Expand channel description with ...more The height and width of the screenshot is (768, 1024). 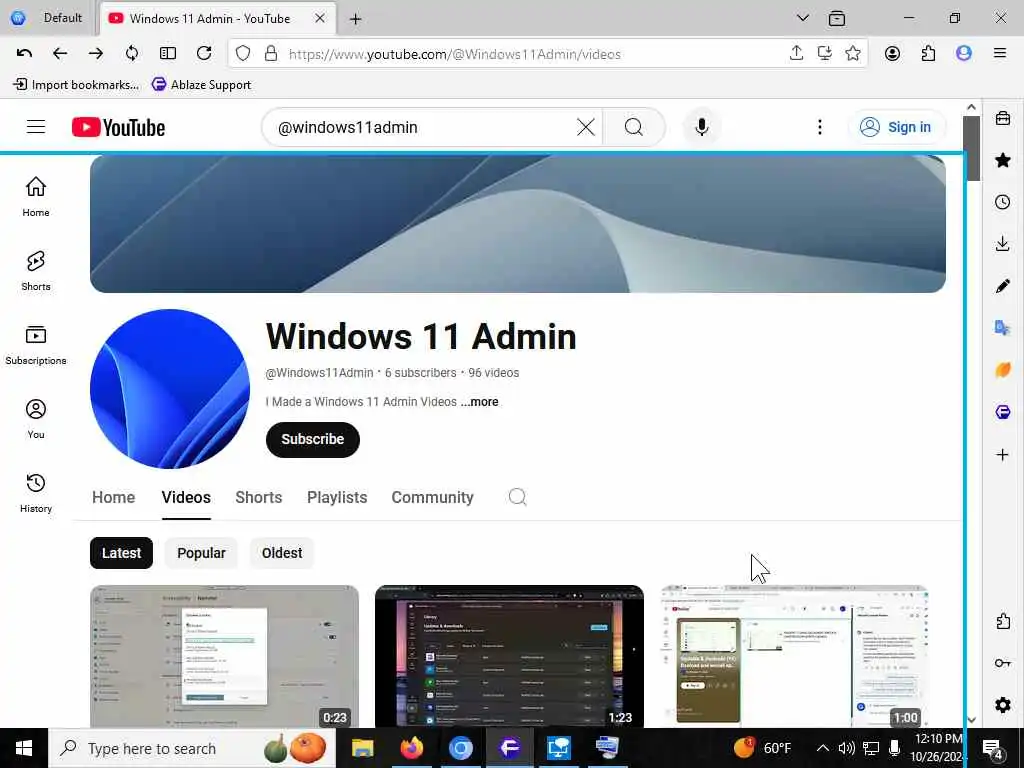(479, 402)
